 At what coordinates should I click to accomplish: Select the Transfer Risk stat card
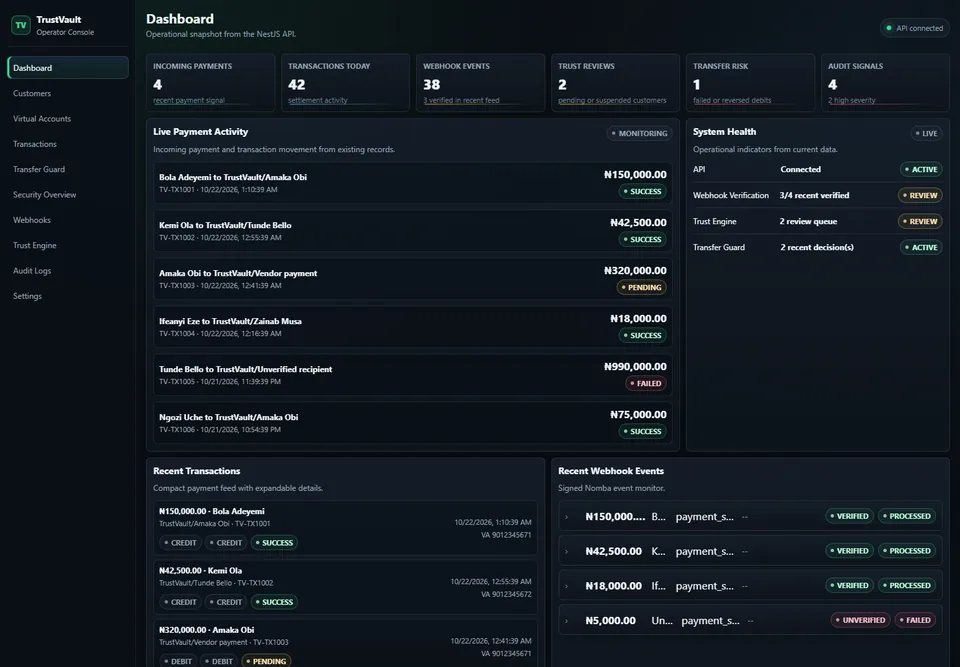tap(751, 83)
